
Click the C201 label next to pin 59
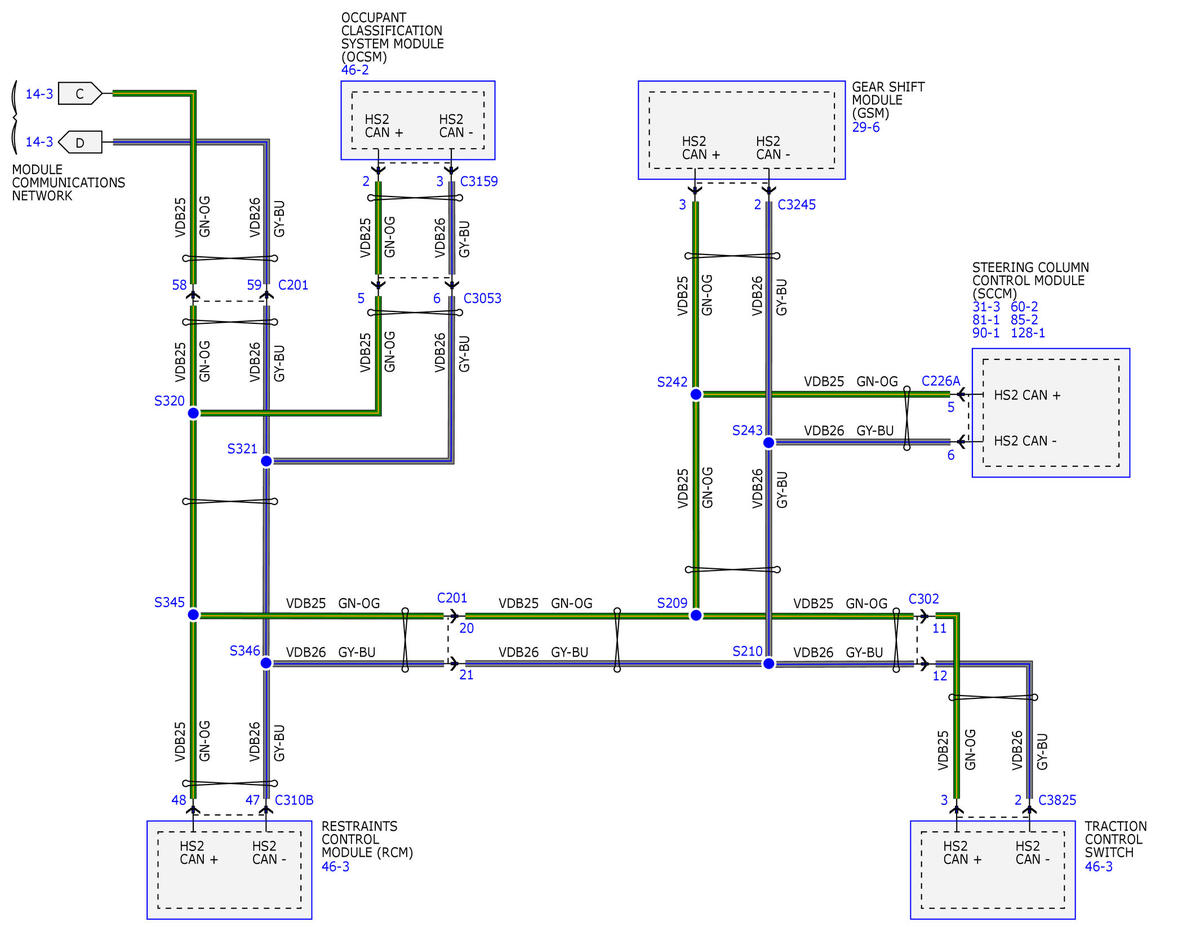tap(294, 285)
